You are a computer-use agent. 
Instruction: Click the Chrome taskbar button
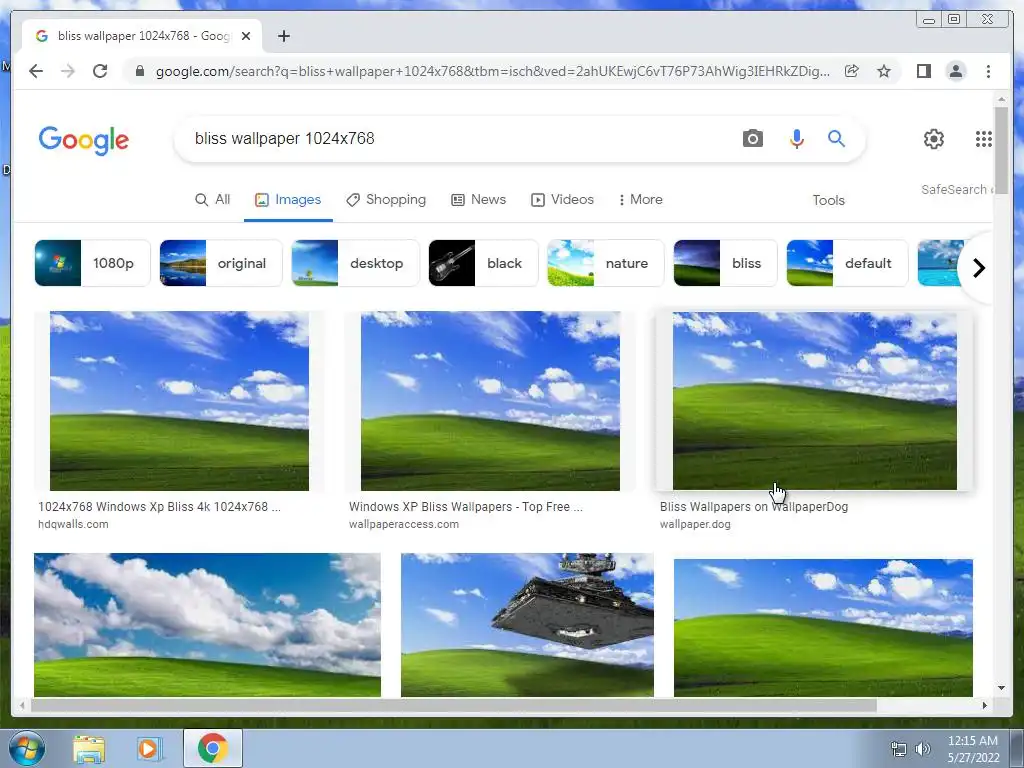coord(212,748)
